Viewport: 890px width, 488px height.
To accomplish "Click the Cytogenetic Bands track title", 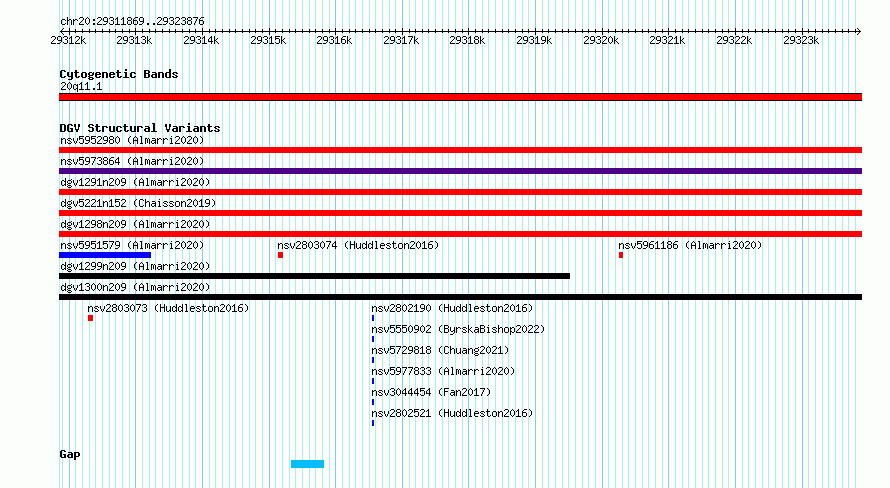I will click(119, 74).
